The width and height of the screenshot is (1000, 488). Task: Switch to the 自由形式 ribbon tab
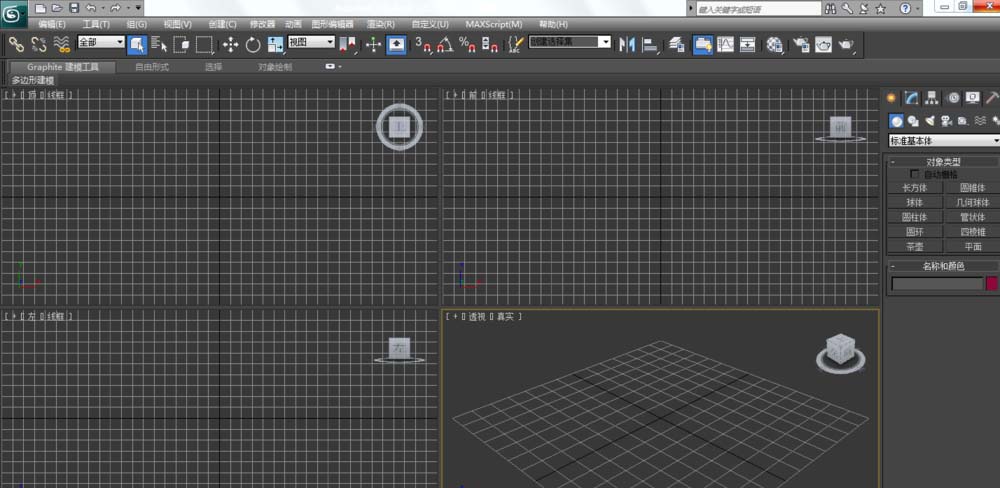(151, 67)
